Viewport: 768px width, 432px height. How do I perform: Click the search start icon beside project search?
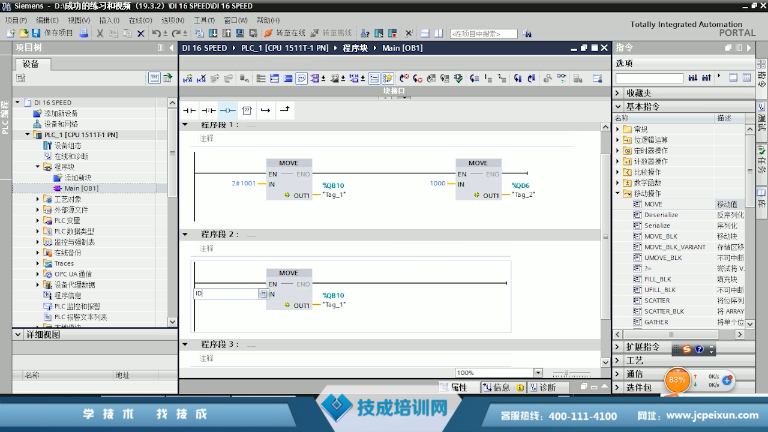click(527, 33)
